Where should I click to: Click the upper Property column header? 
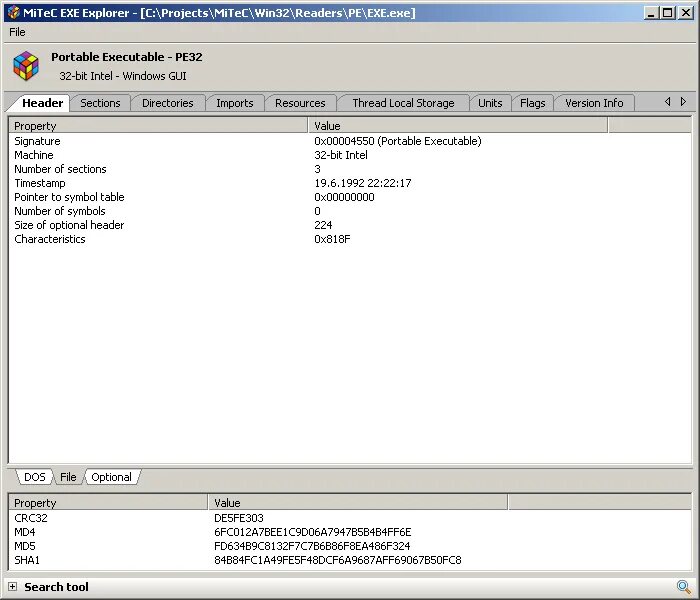click(158, 126)
